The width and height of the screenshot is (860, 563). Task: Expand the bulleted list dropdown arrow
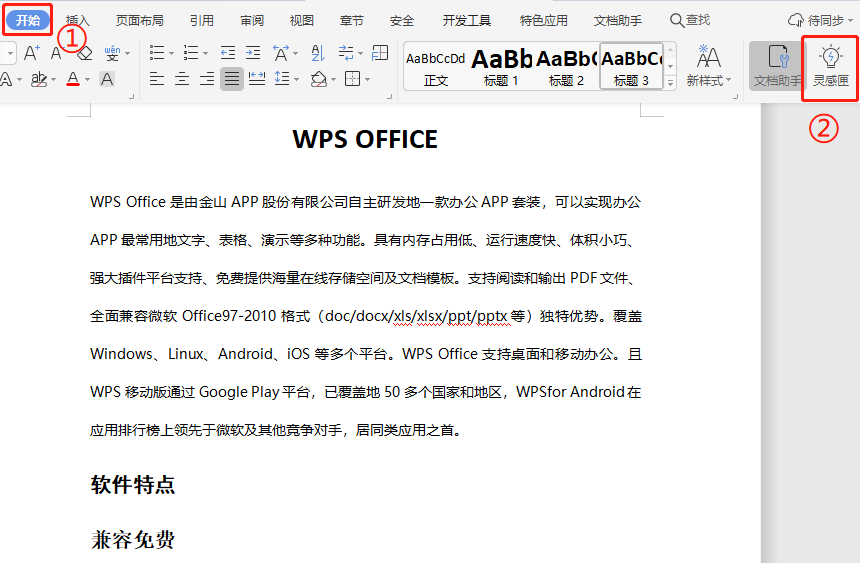coord(172,54)
